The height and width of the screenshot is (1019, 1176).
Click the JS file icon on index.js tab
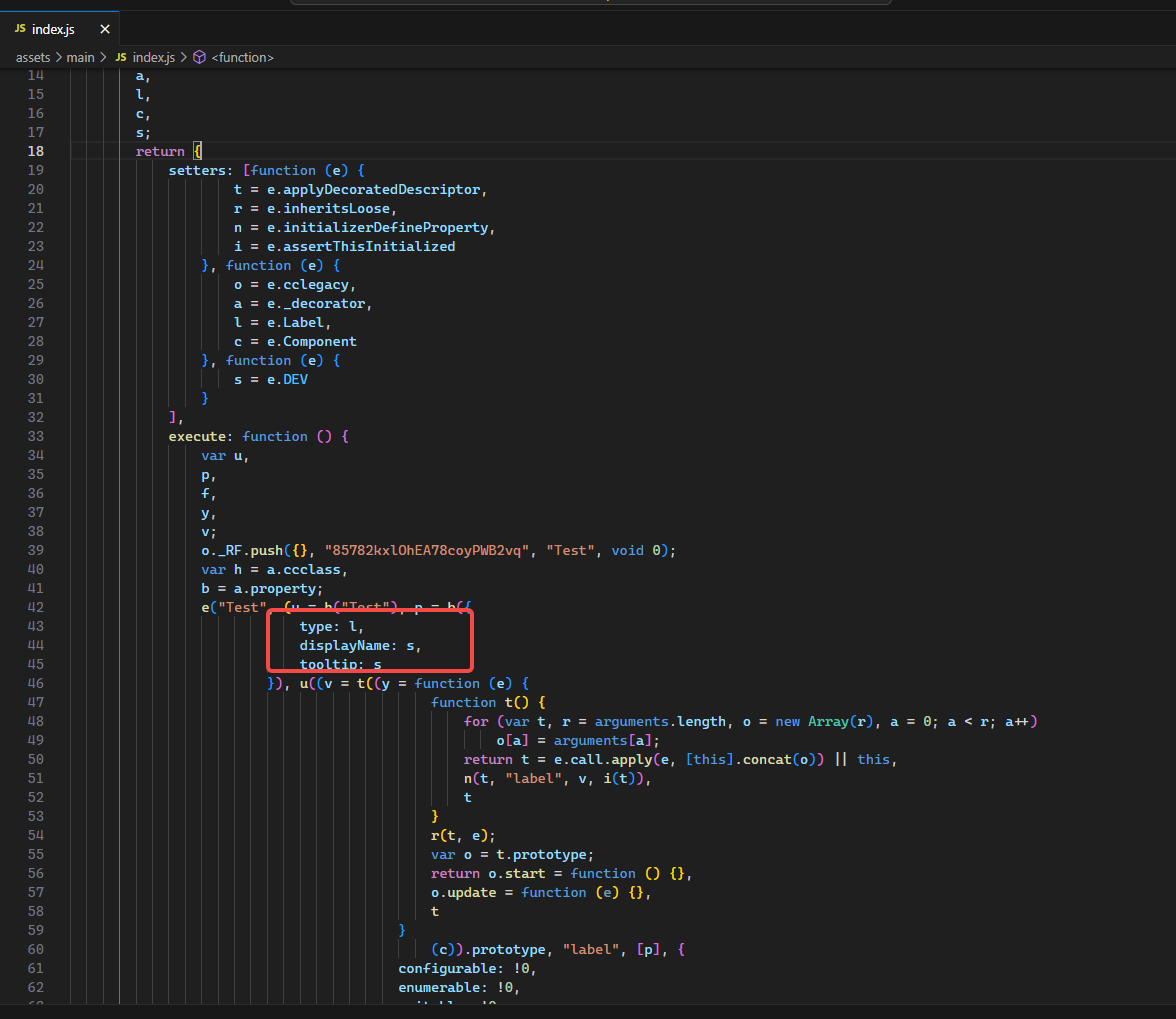20,30
